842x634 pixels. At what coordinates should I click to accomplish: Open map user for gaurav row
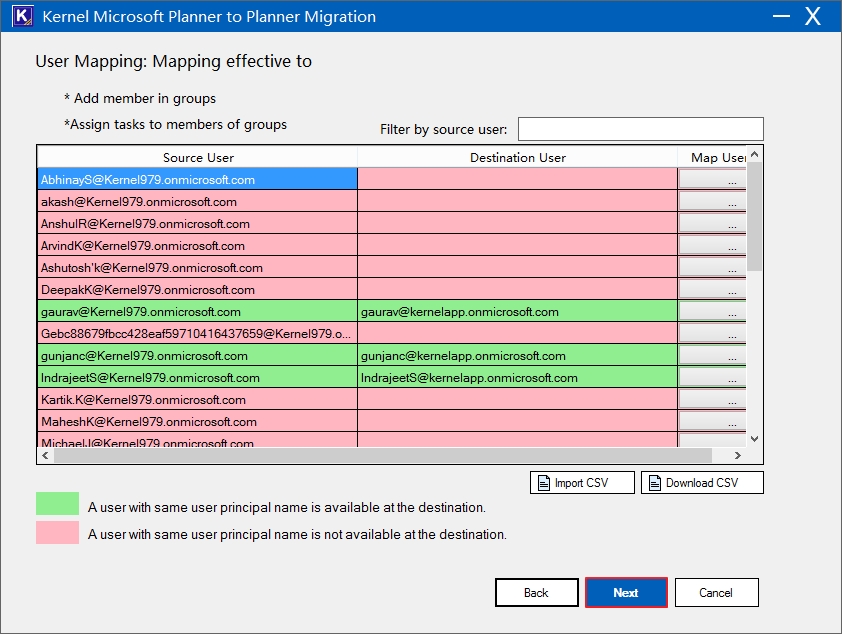pos(712,311)
